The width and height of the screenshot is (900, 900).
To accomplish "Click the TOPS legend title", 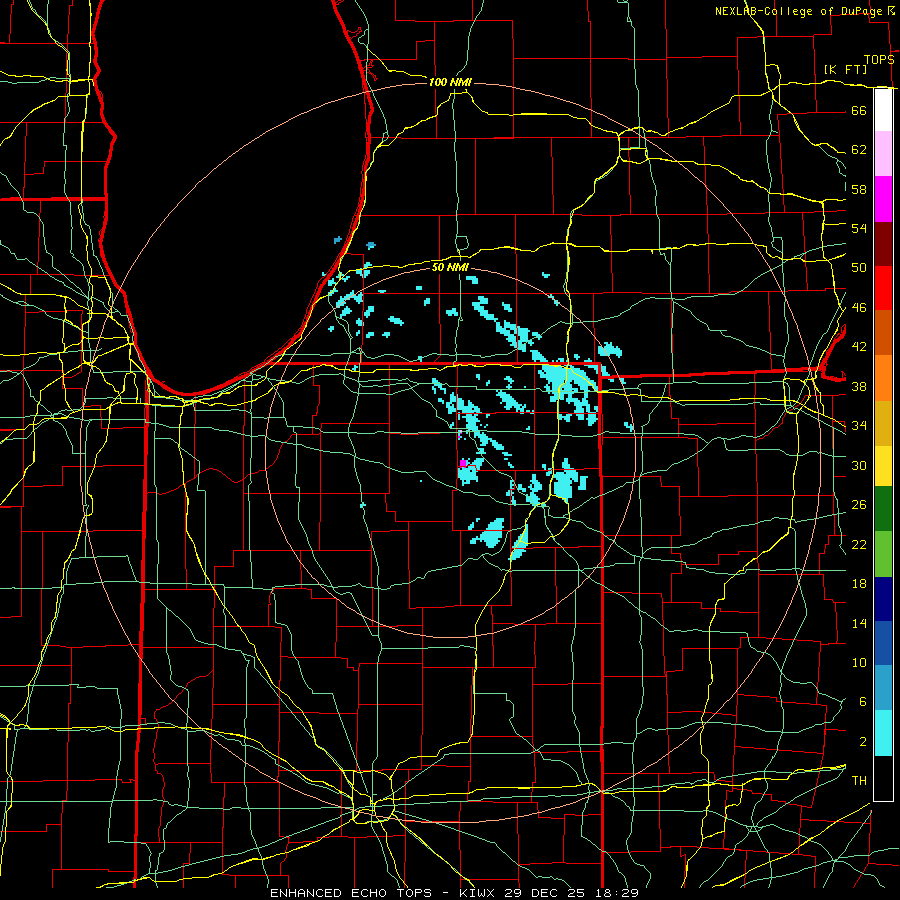I will click(879, 60).
